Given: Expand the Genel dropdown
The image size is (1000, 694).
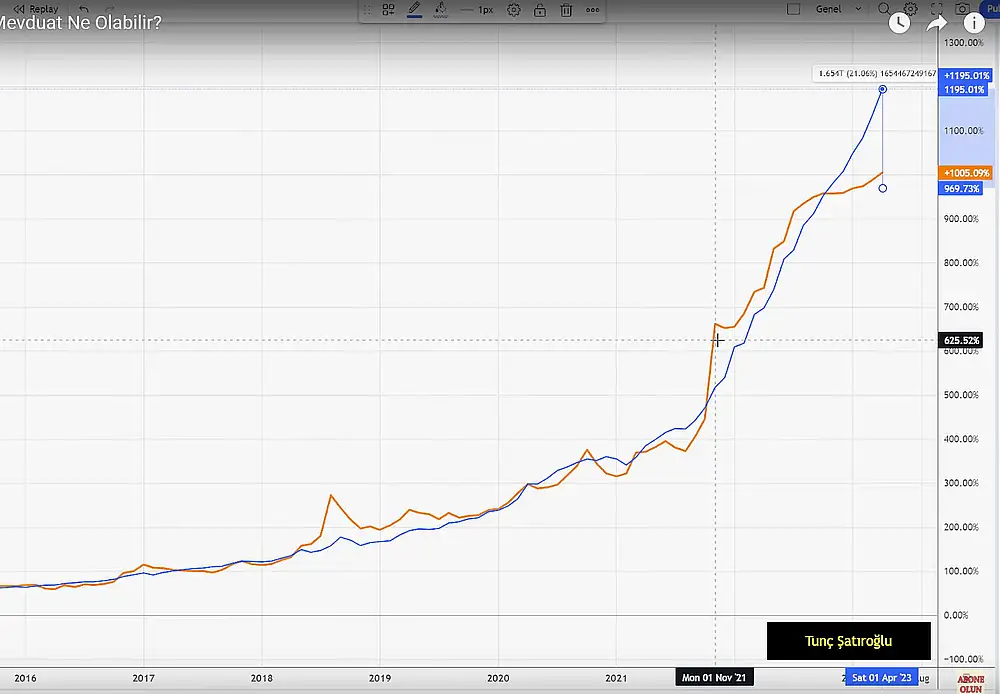Looking at the screenshot, I should 838,9.
